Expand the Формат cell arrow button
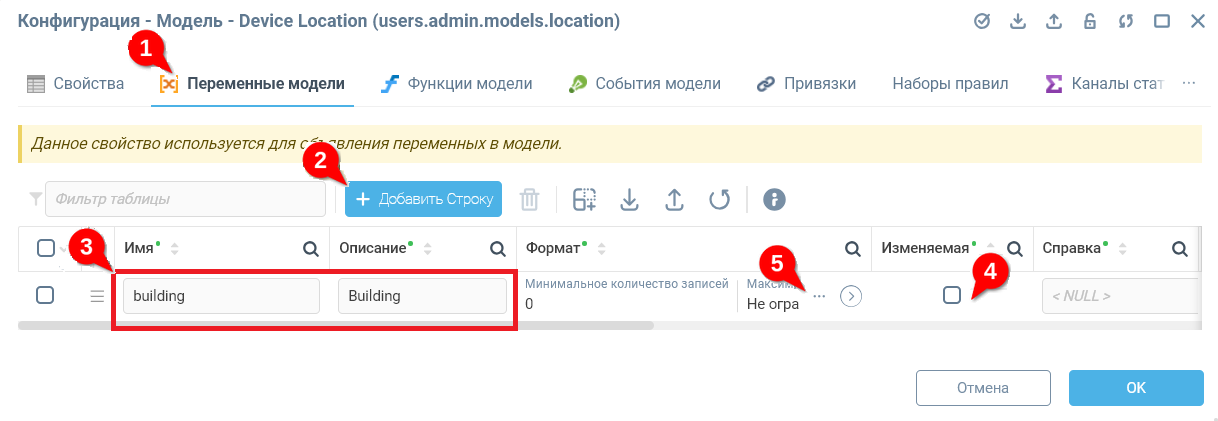This screenshot has width=1218, height=421. pyautogui.click(x=851, y=296)
